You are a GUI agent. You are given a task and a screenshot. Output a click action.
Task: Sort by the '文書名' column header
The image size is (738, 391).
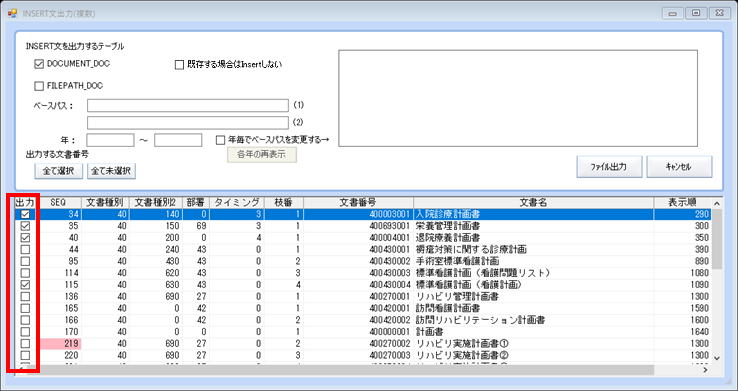pos(534,202)
